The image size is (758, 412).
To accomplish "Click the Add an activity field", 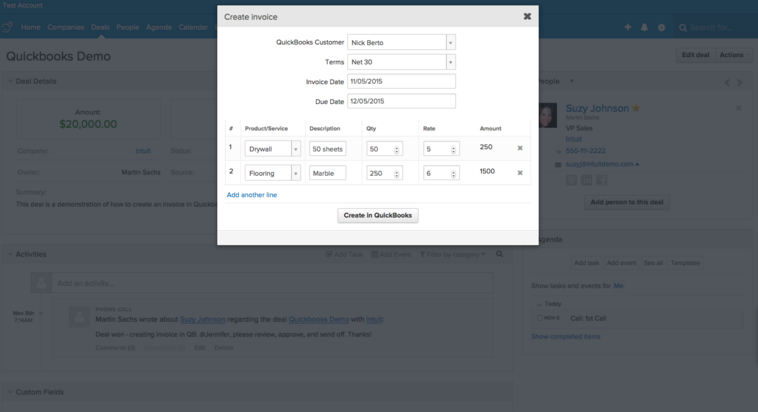I will coord(273,283).
